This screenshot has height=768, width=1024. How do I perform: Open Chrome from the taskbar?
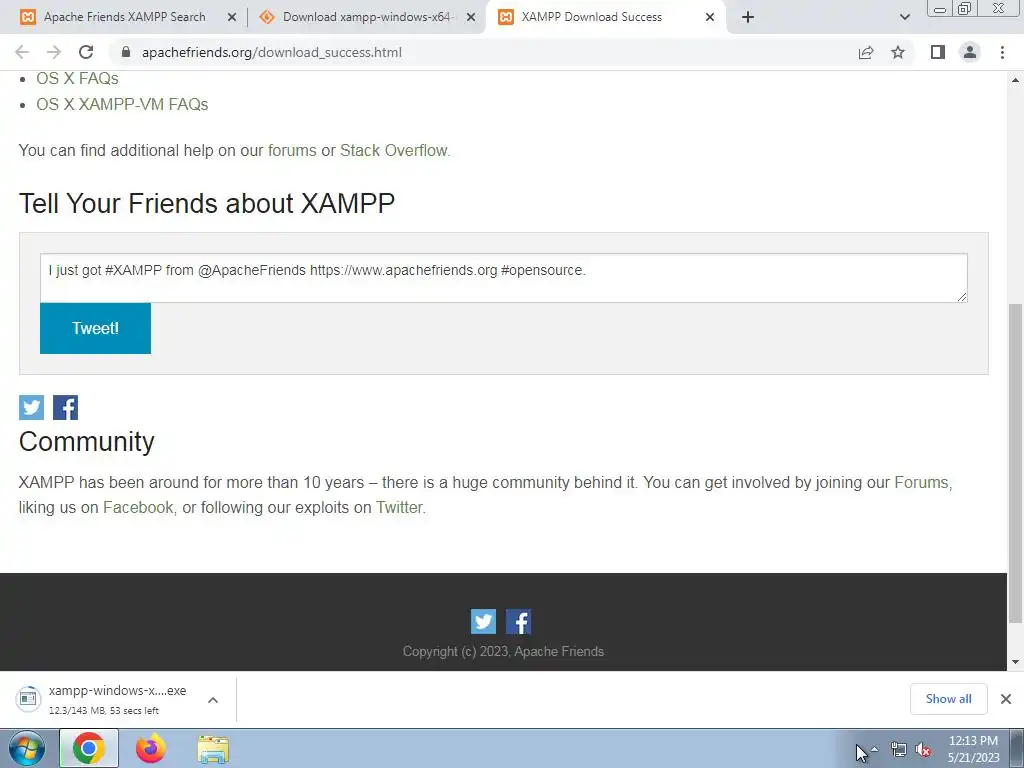tap(89, 748)
